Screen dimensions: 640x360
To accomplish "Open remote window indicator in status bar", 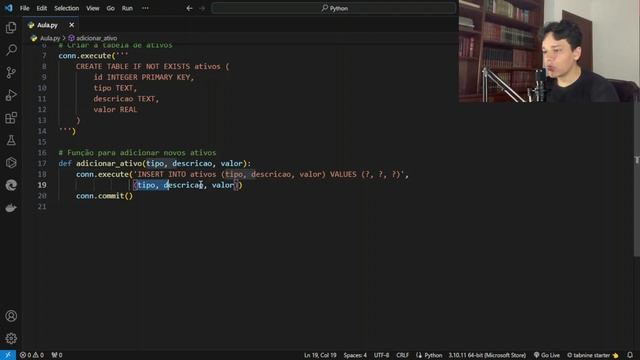I will [x=8, y=355].
